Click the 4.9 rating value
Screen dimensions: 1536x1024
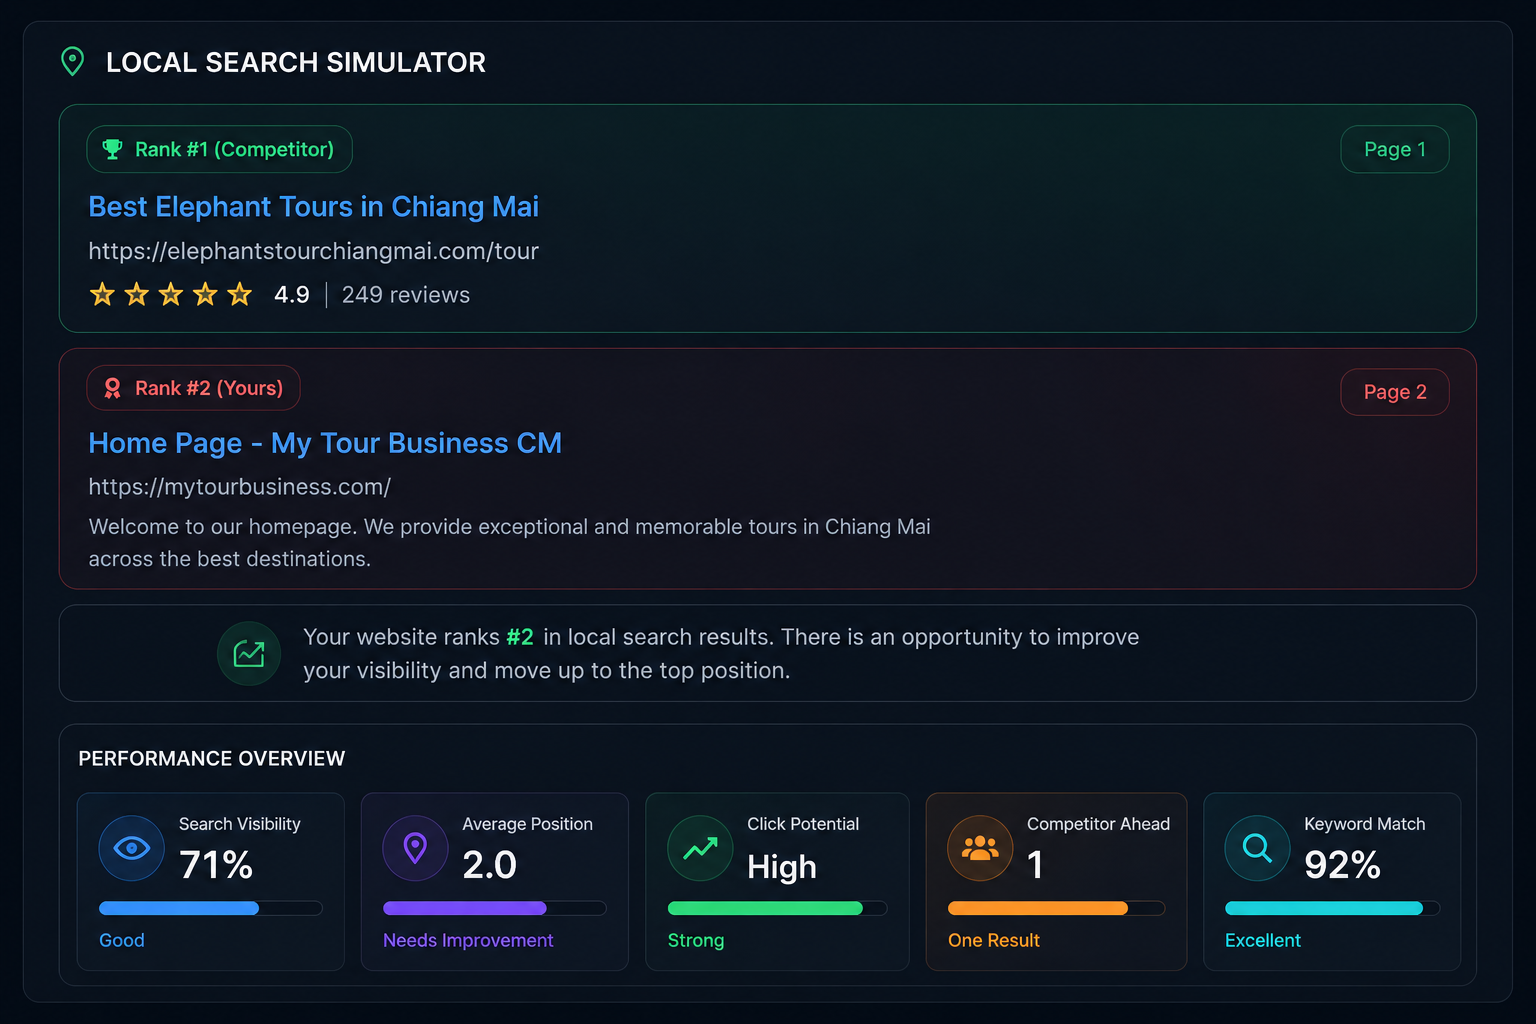click(292, 295)
